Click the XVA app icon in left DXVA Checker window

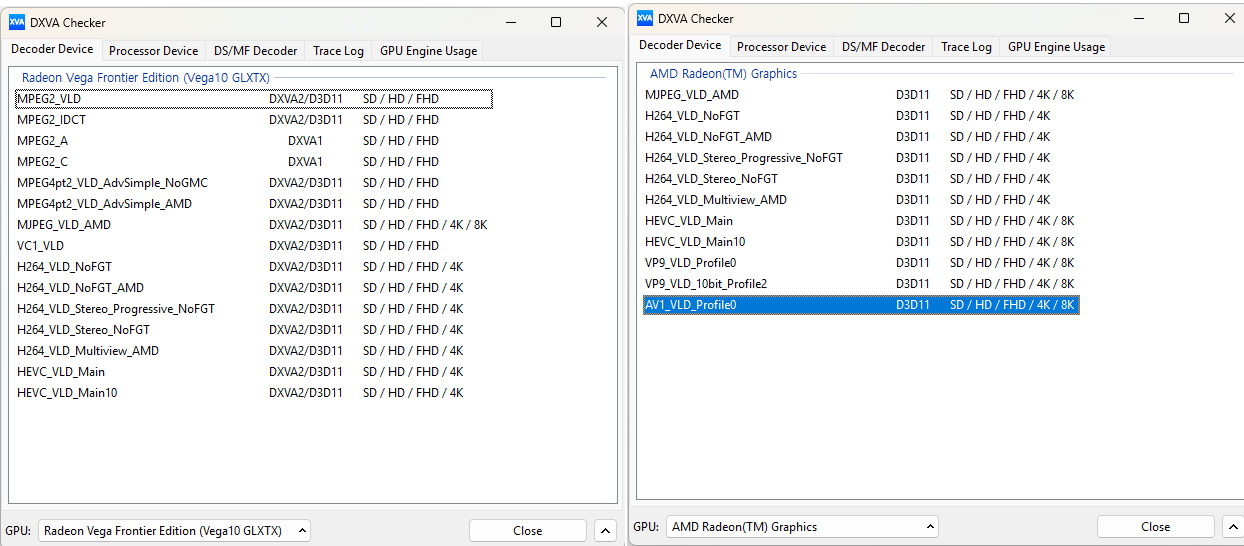(17, 22)
